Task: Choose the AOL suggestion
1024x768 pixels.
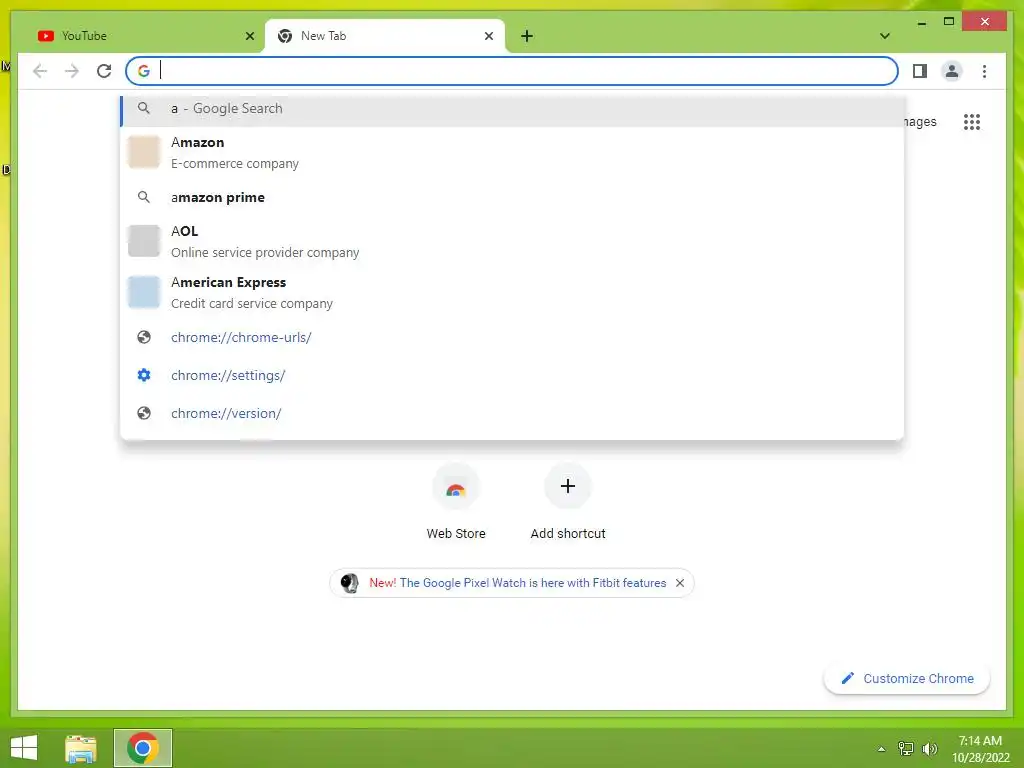Action: pos(513,242)
